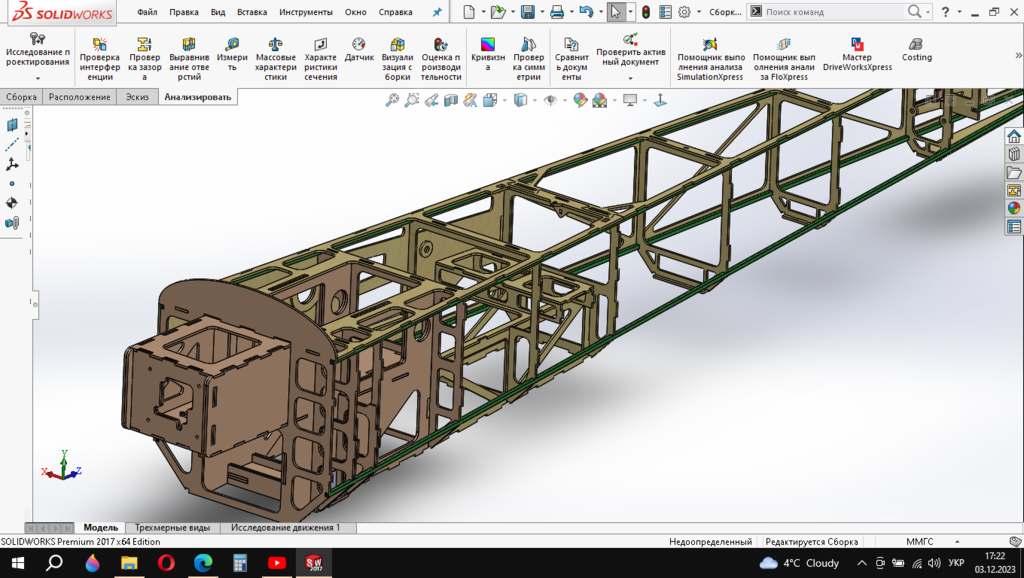The width and height of the screenshot is (1024, 578).
Task: Switch to the Эскиз tab
Action: tap(135, 97)
